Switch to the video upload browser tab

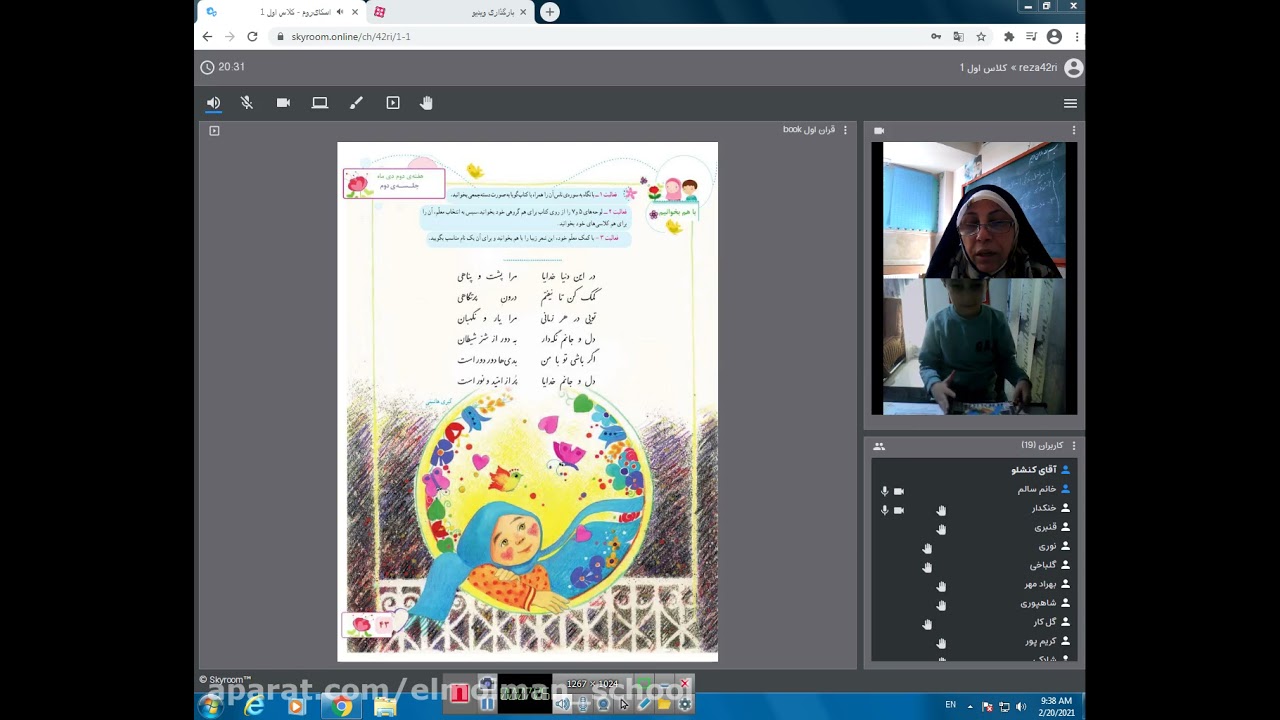tap(450, 12)
